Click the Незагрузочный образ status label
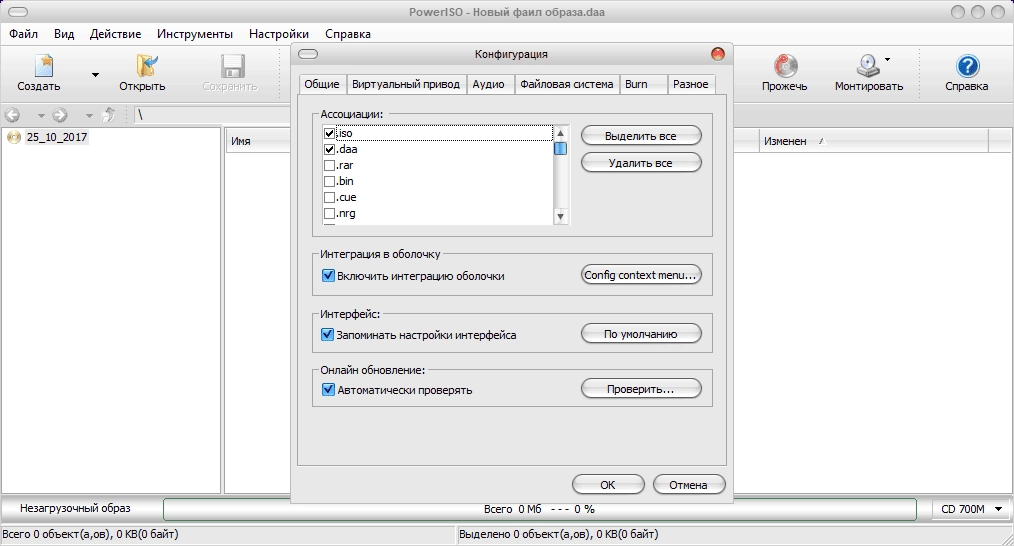 coord(75,508)
